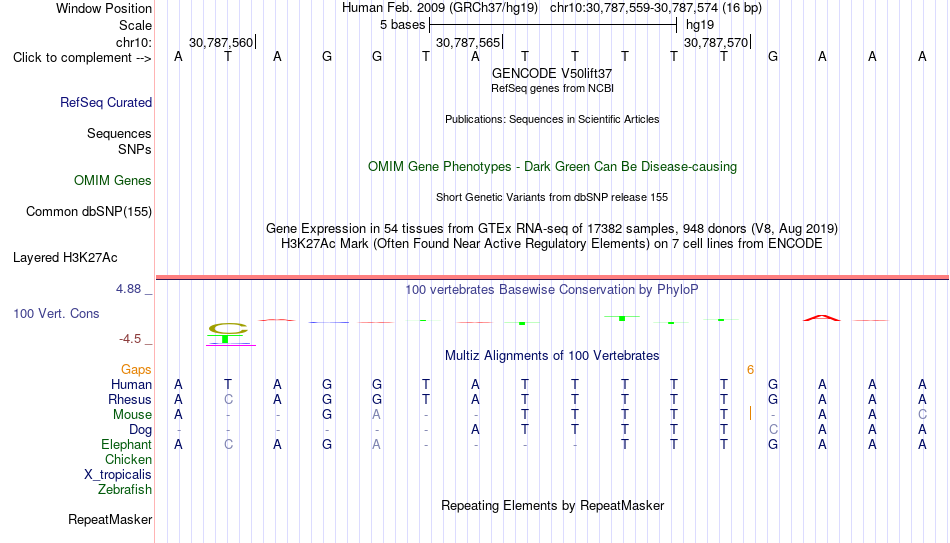Click 'Publications: Sequences in Scientific Articles' title

pos(552,119)
